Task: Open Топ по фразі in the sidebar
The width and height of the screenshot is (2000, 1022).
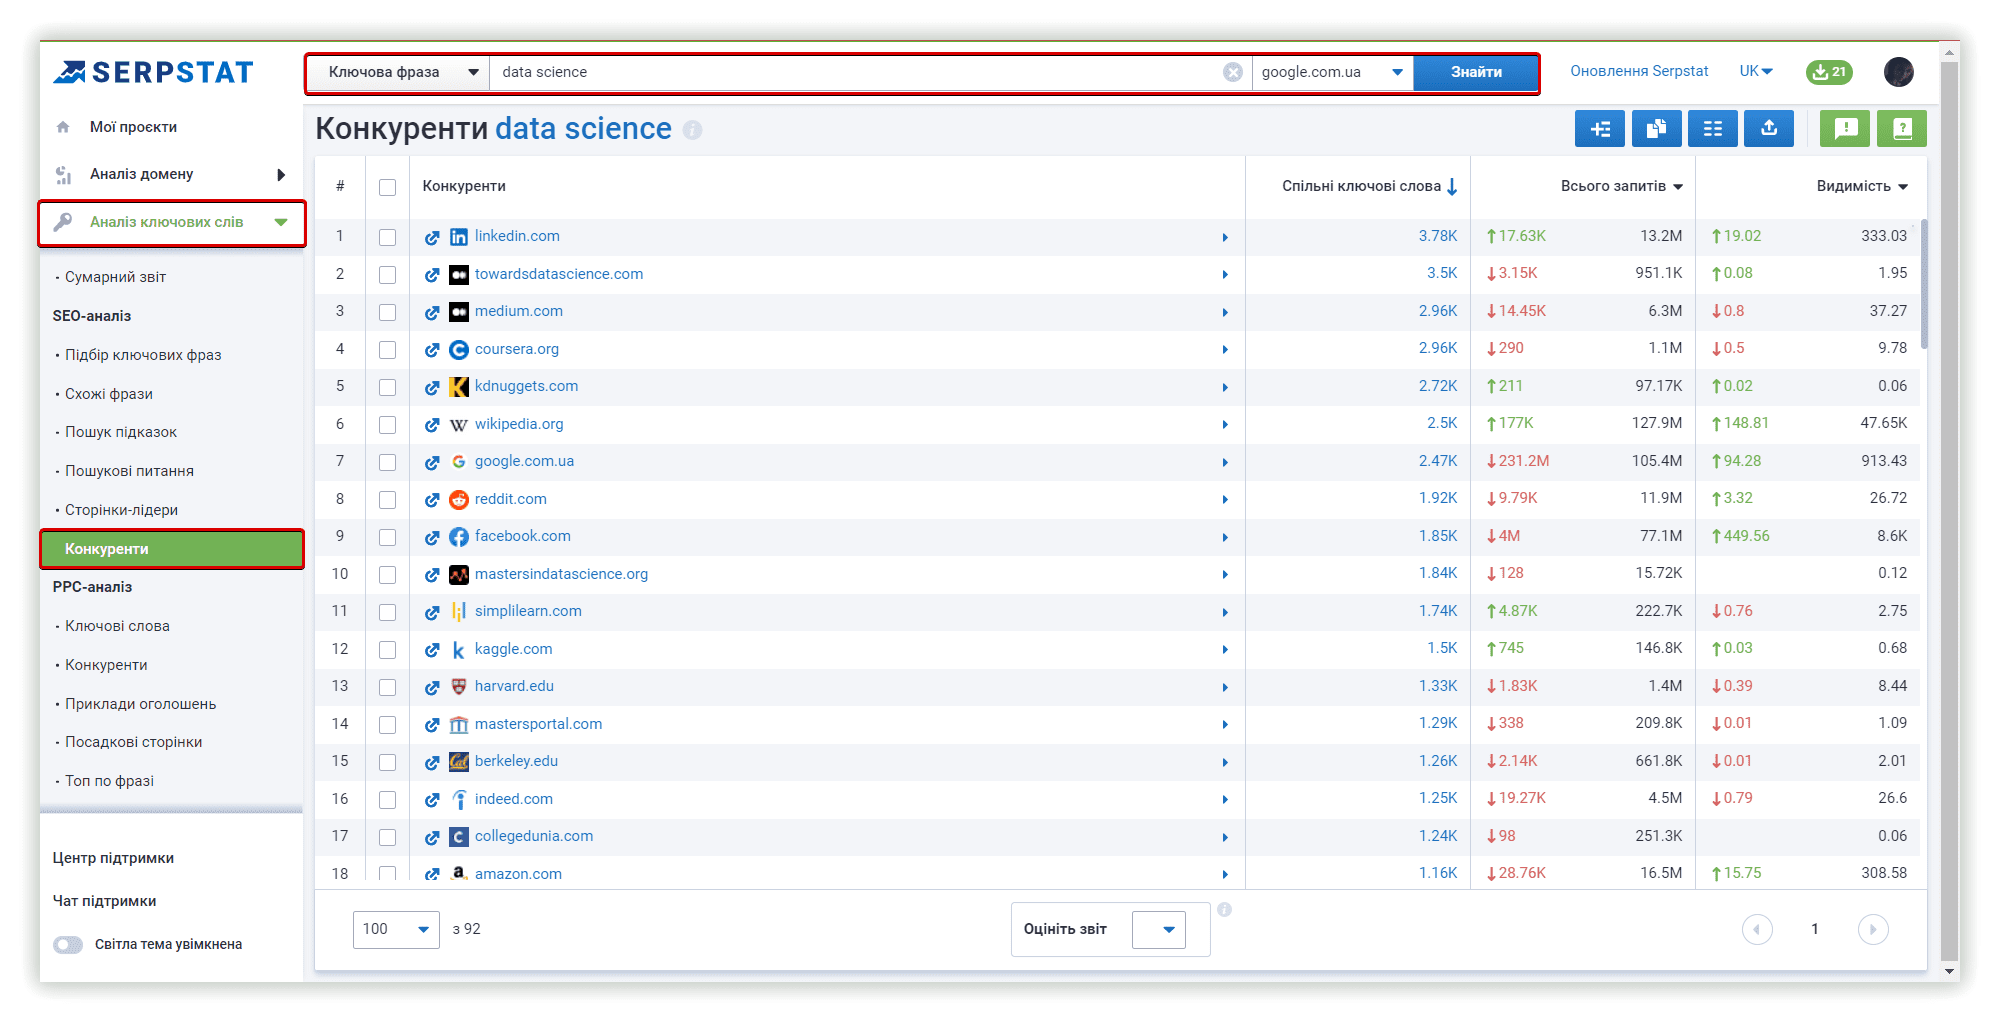Action: pyautogui.click(x=109, y=781)
